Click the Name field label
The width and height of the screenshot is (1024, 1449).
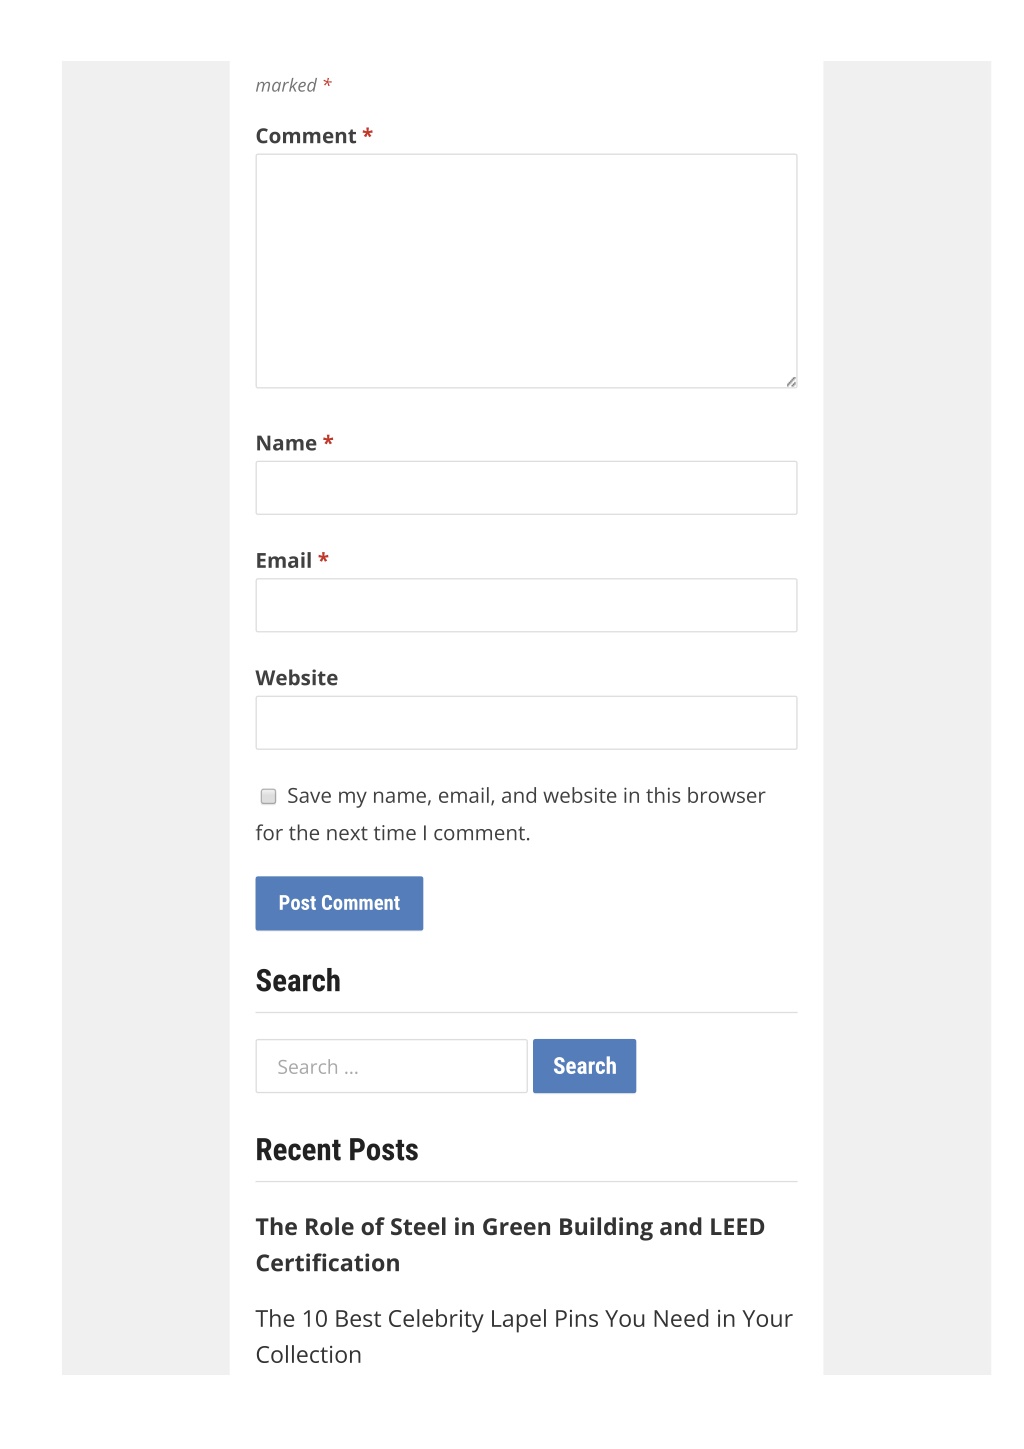[x=286, y=443]
